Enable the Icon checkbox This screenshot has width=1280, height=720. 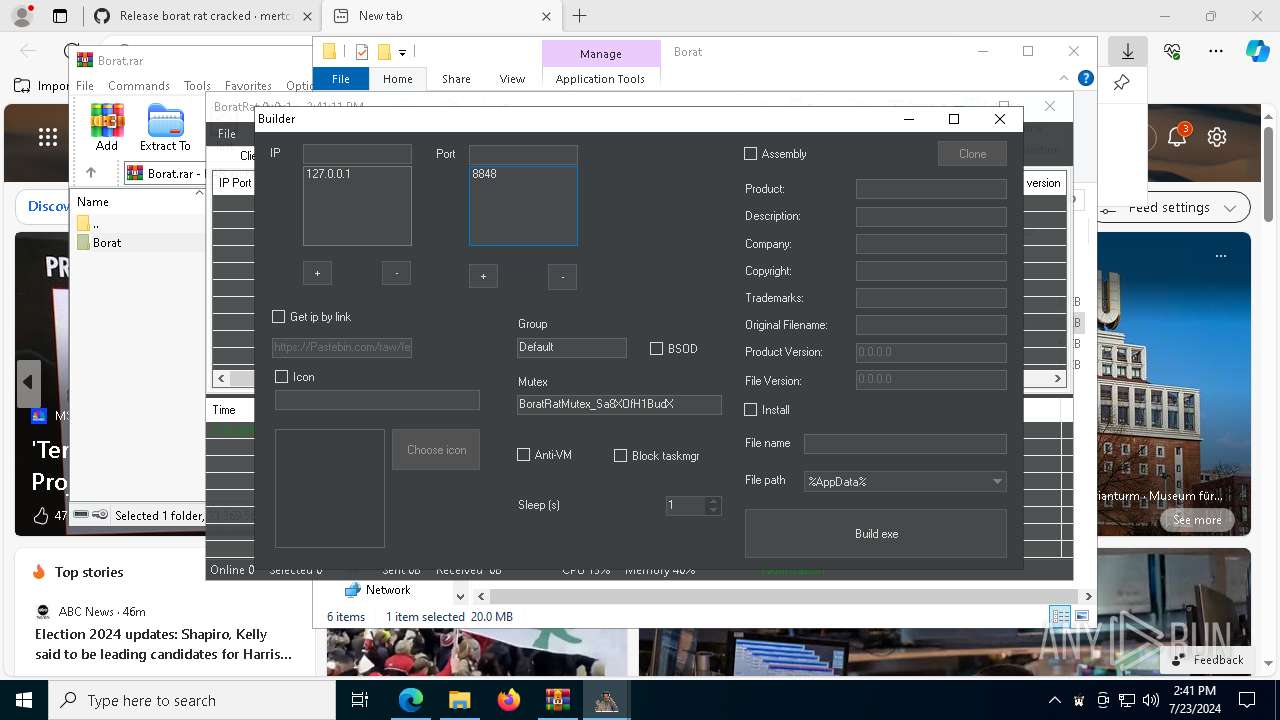coord(282,377)
